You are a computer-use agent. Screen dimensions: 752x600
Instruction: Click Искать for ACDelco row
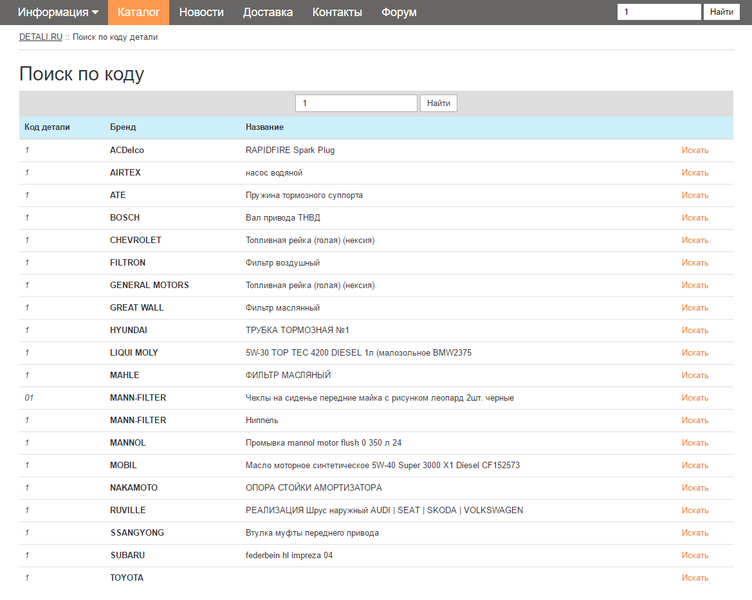695,150
